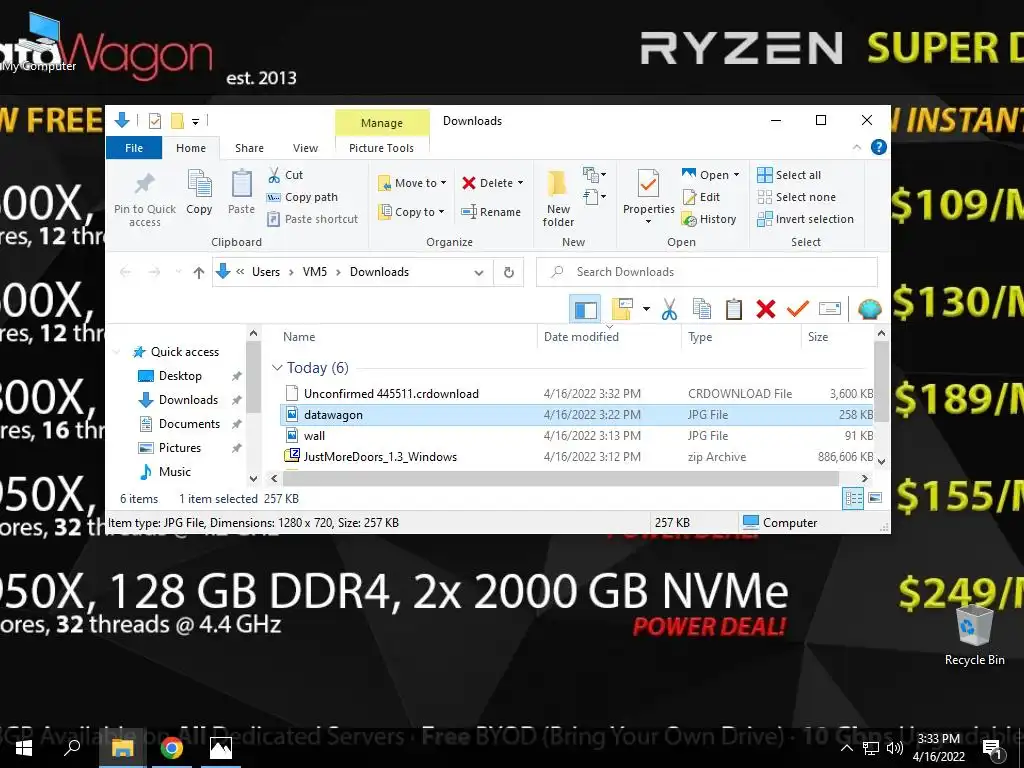
Task: Open the Customize Quick Access Toolbar dropdown
Action: (195, 121)
